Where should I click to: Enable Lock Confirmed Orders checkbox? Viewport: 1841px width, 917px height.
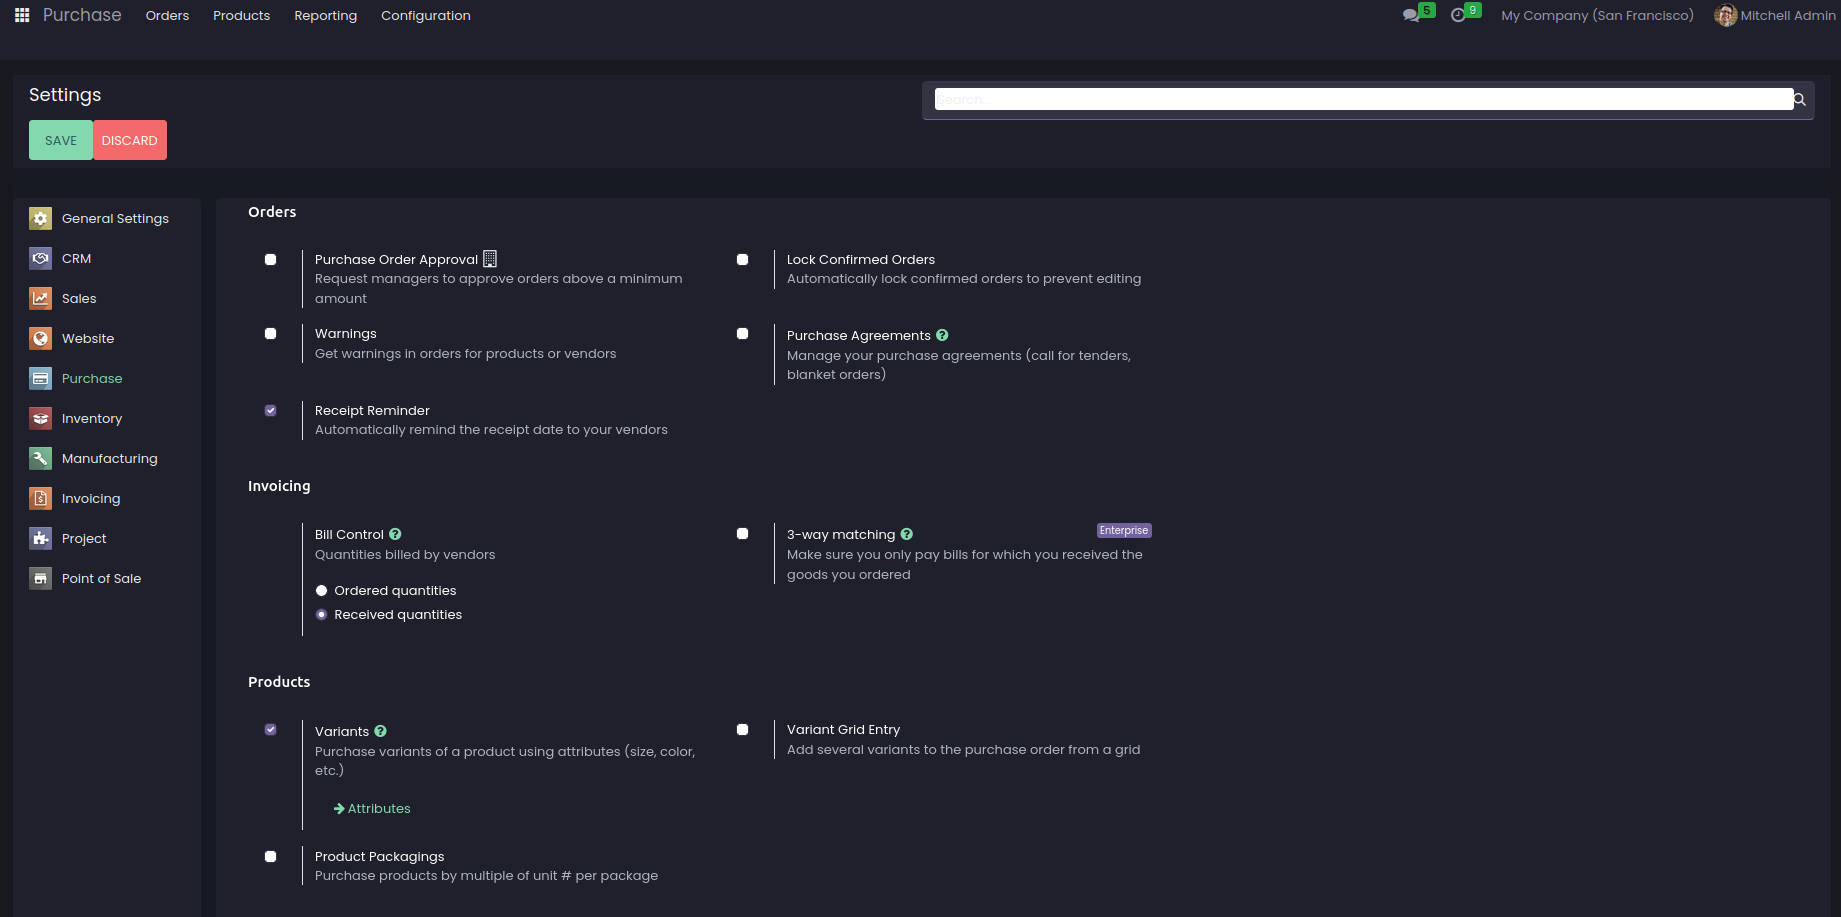pos(742,260)
